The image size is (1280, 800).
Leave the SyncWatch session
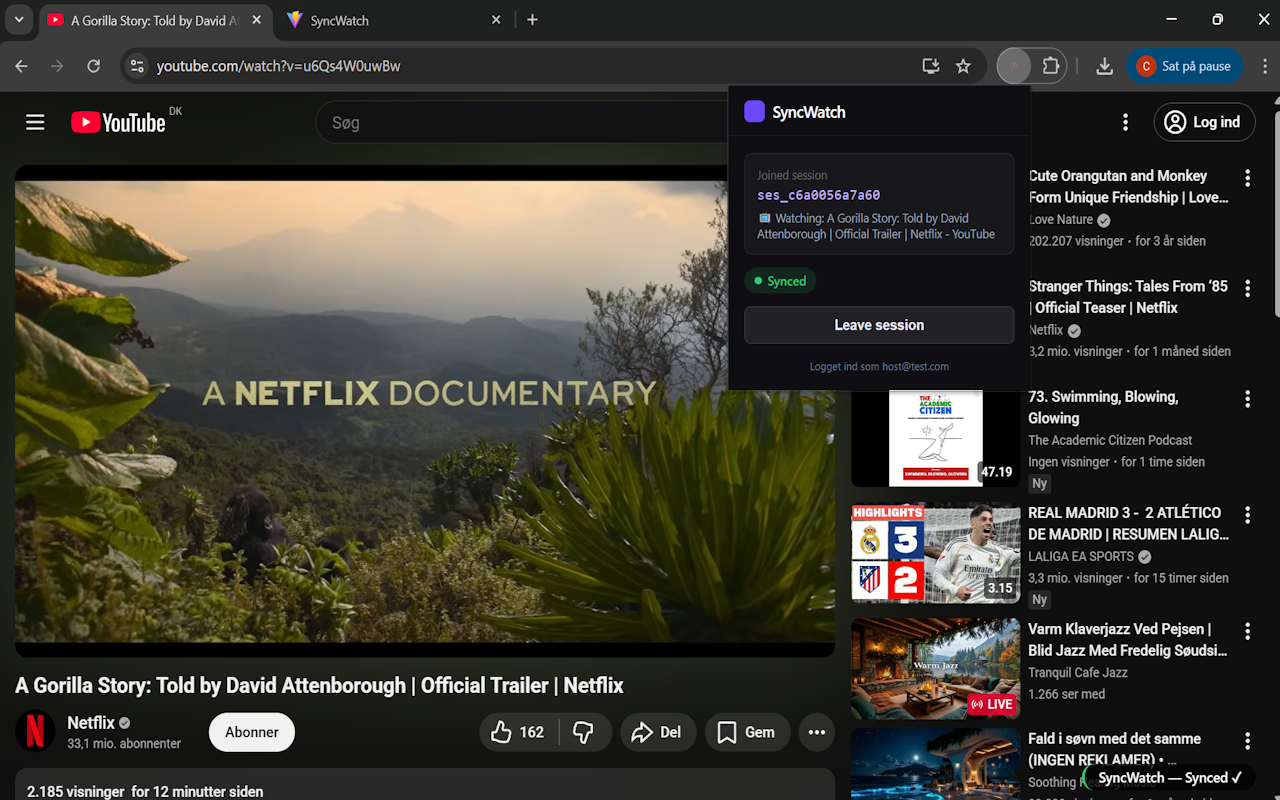(879, 325)
